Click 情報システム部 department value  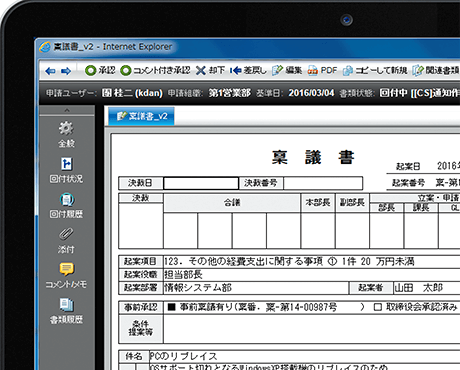tap(198, 288)
